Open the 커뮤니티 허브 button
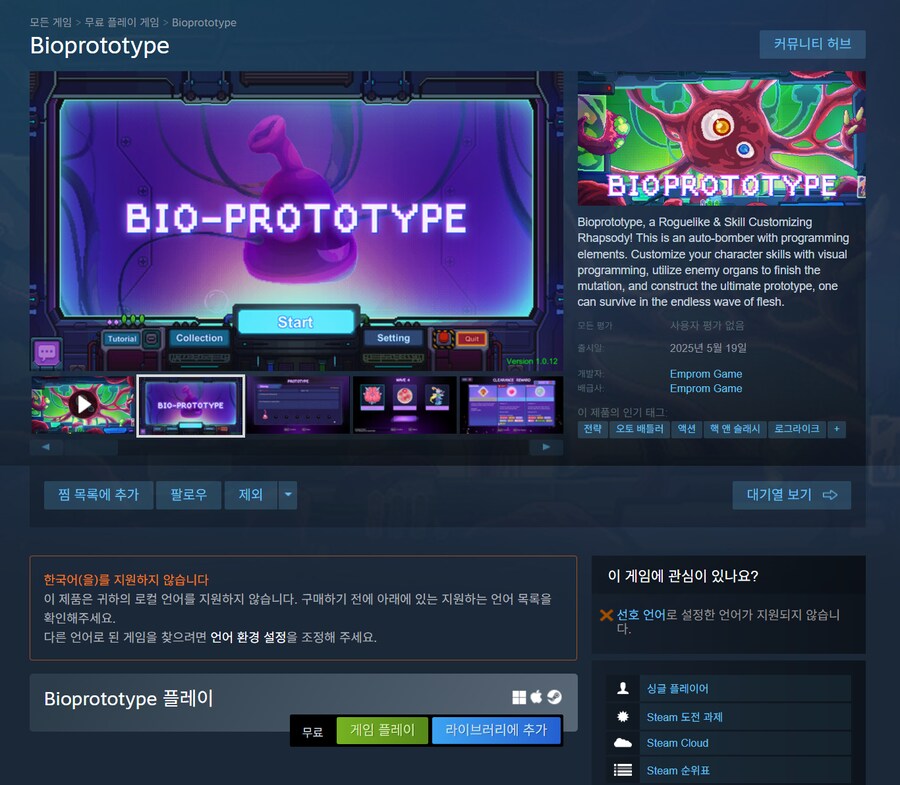 click(x=812, y=44)
